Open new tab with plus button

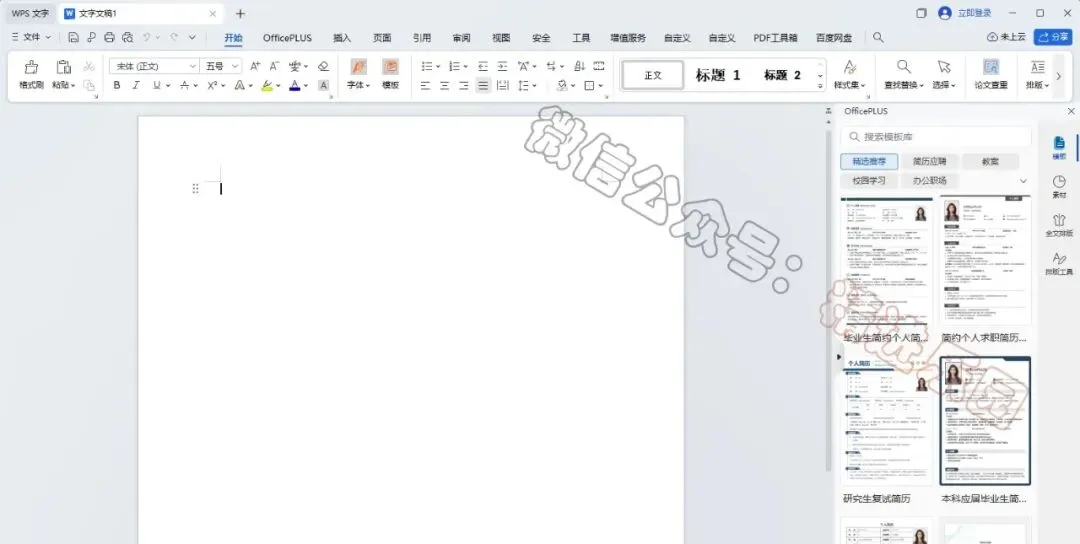coord(240,13)
